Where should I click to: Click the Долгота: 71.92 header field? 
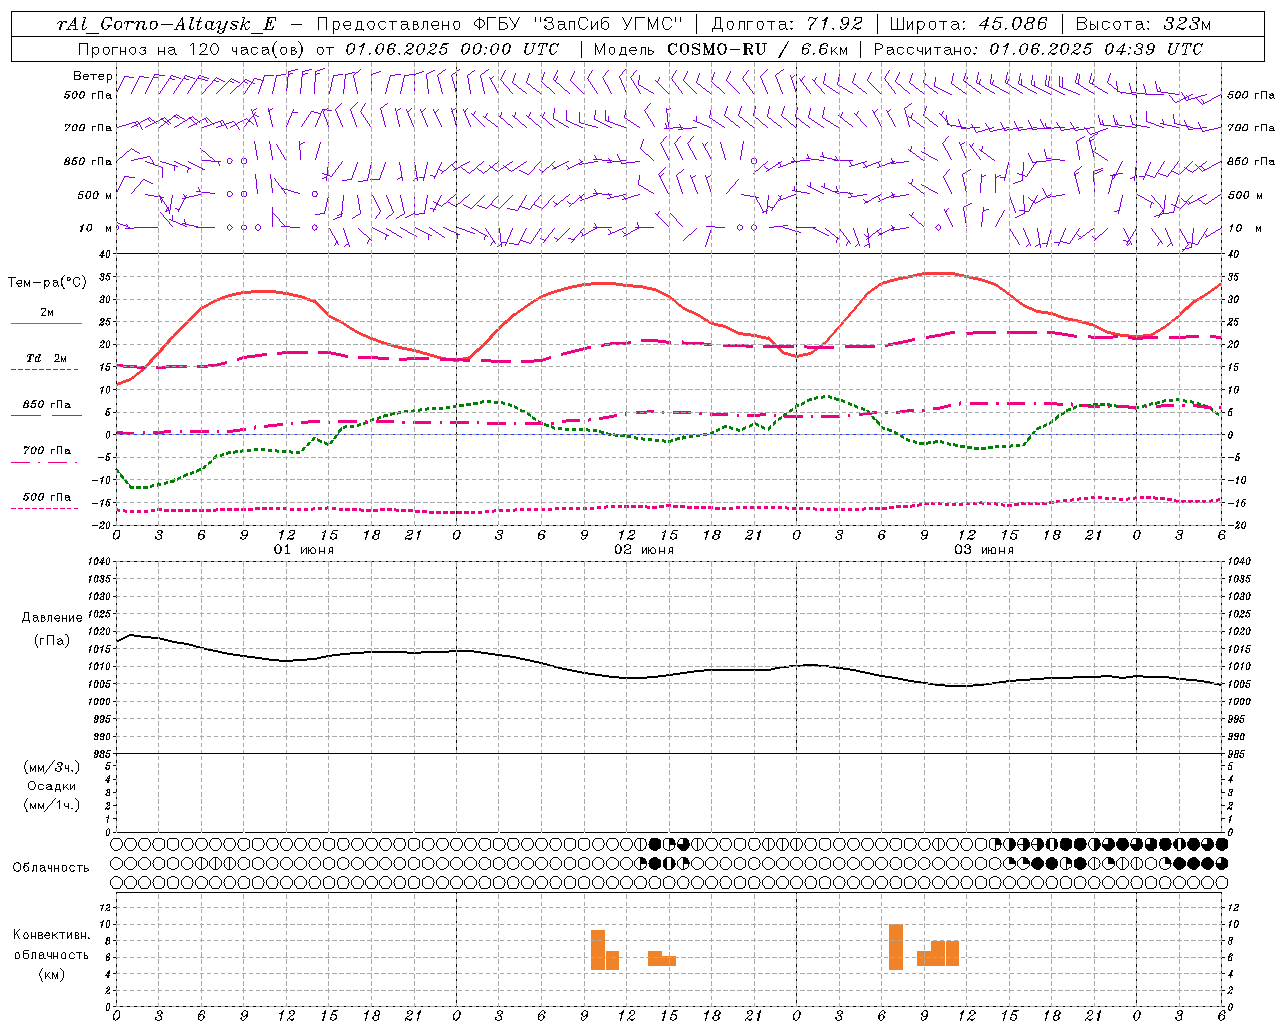[x=786, y=24]
